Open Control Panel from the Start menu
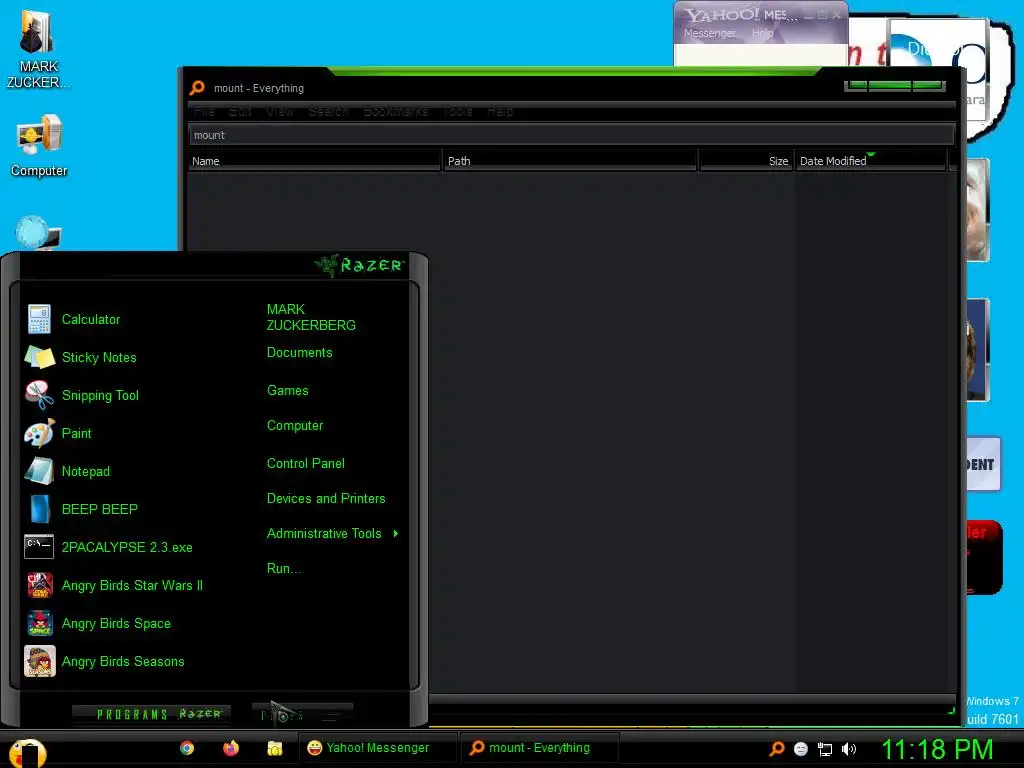 click(x=306, y=464)
